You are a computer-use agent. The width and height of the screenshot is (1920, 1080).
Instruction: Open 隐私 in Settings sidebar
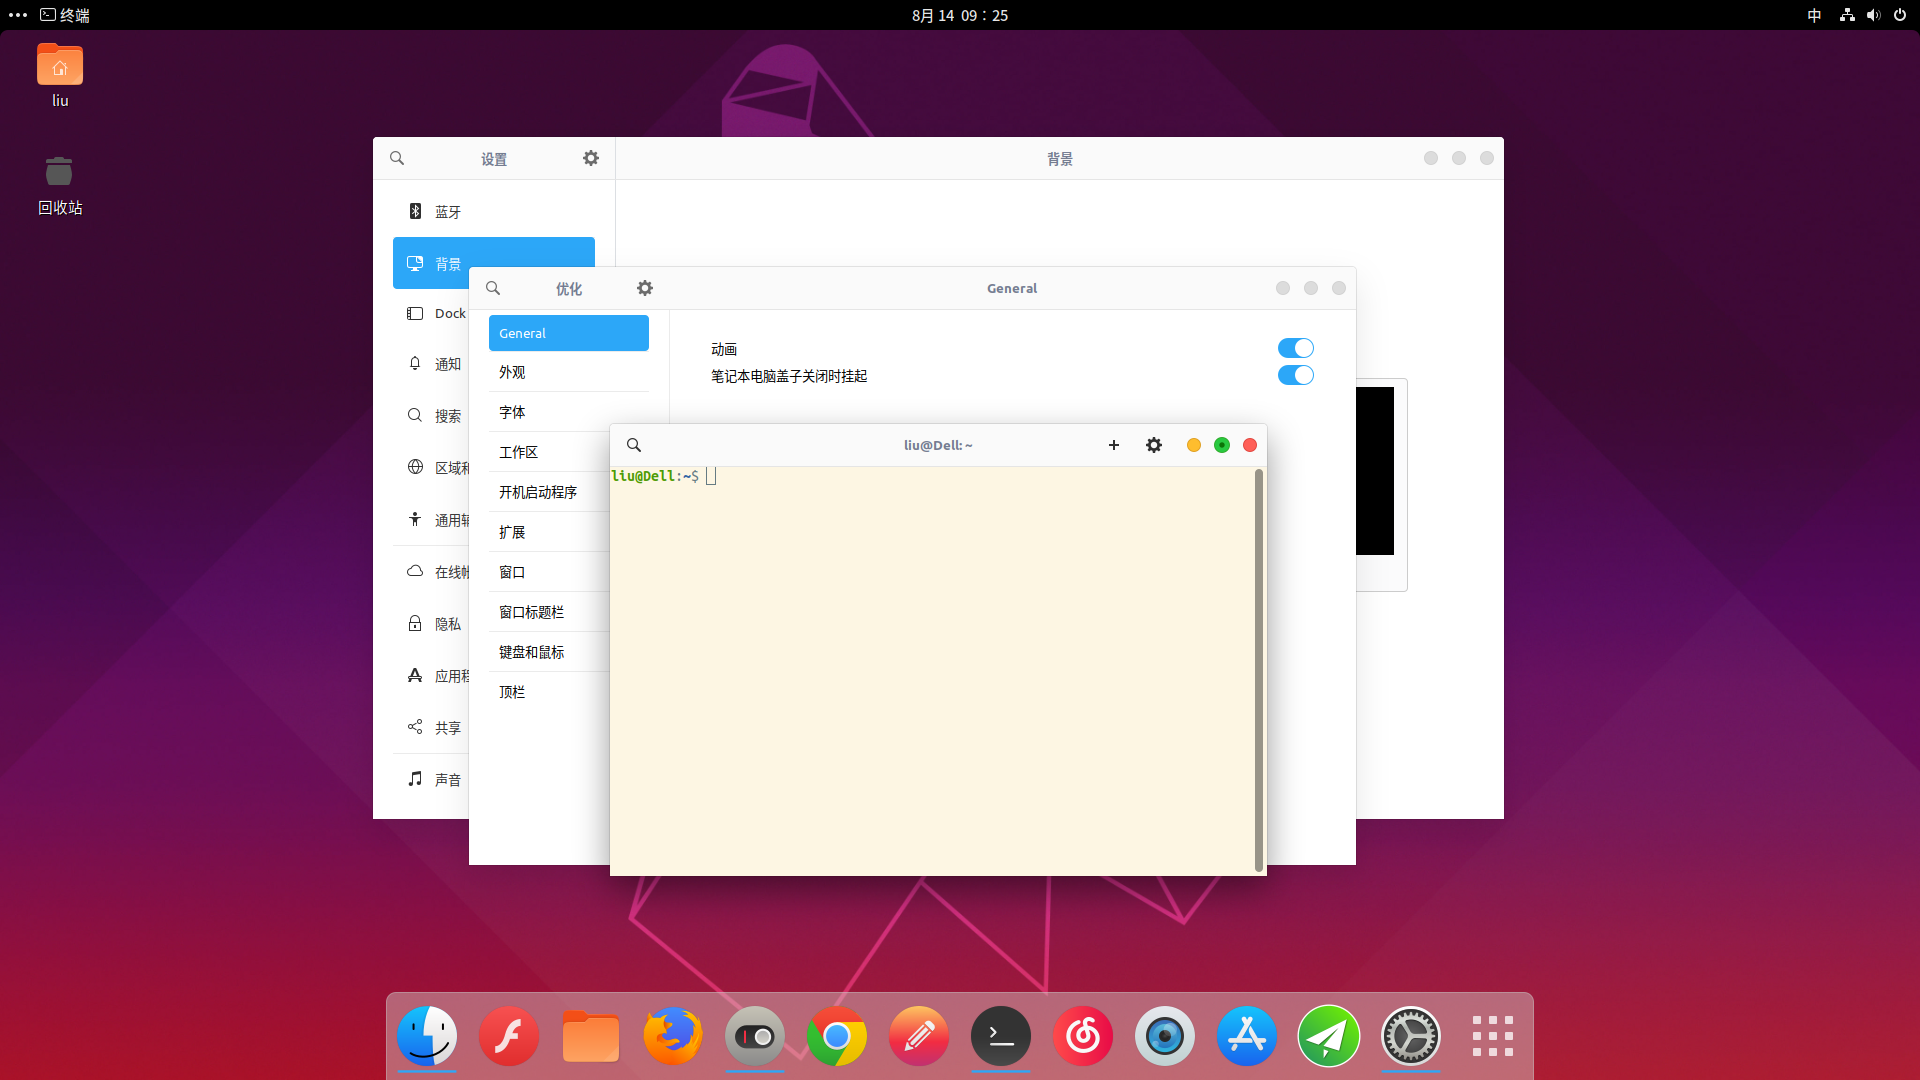click(x=431, y=624)
